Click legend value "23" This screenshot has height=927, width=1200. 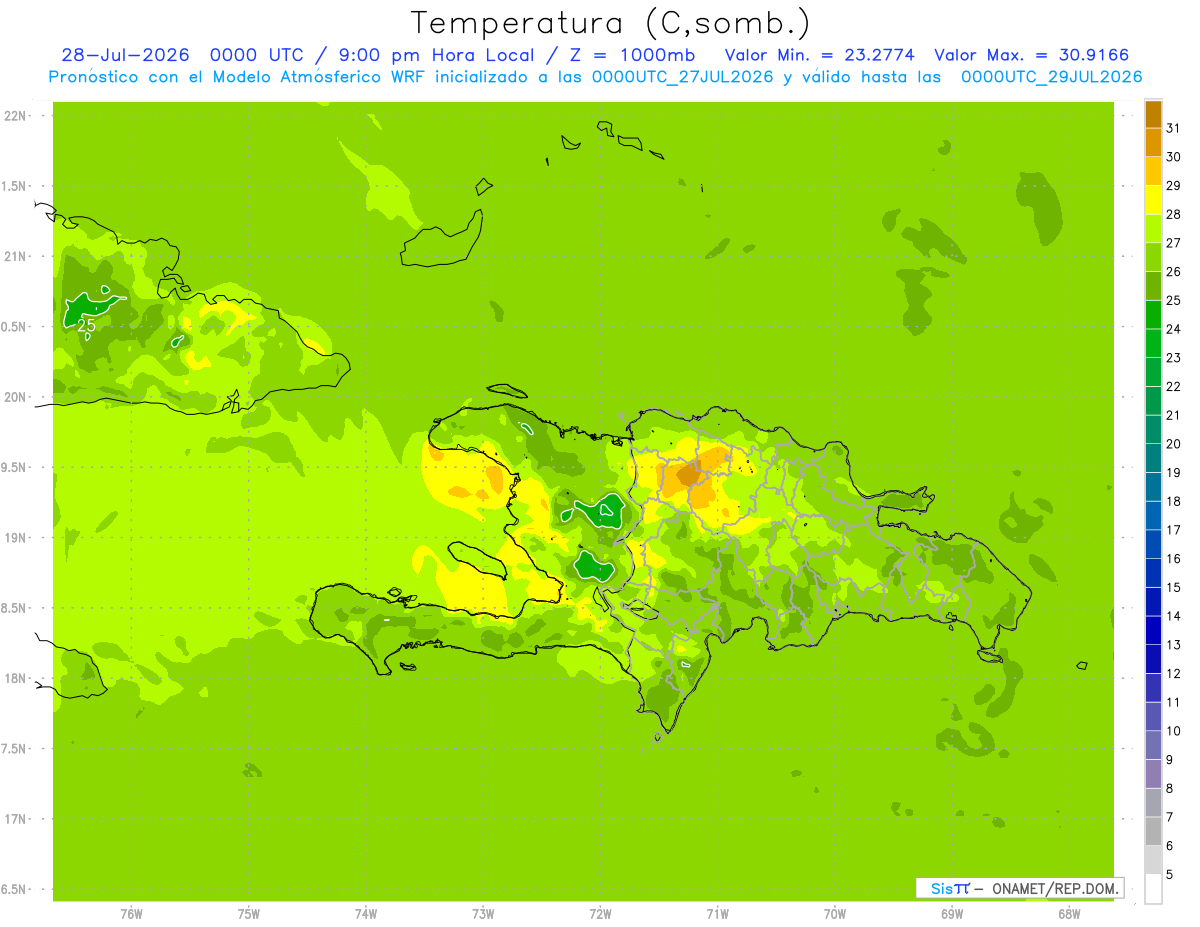(1173, 358)
